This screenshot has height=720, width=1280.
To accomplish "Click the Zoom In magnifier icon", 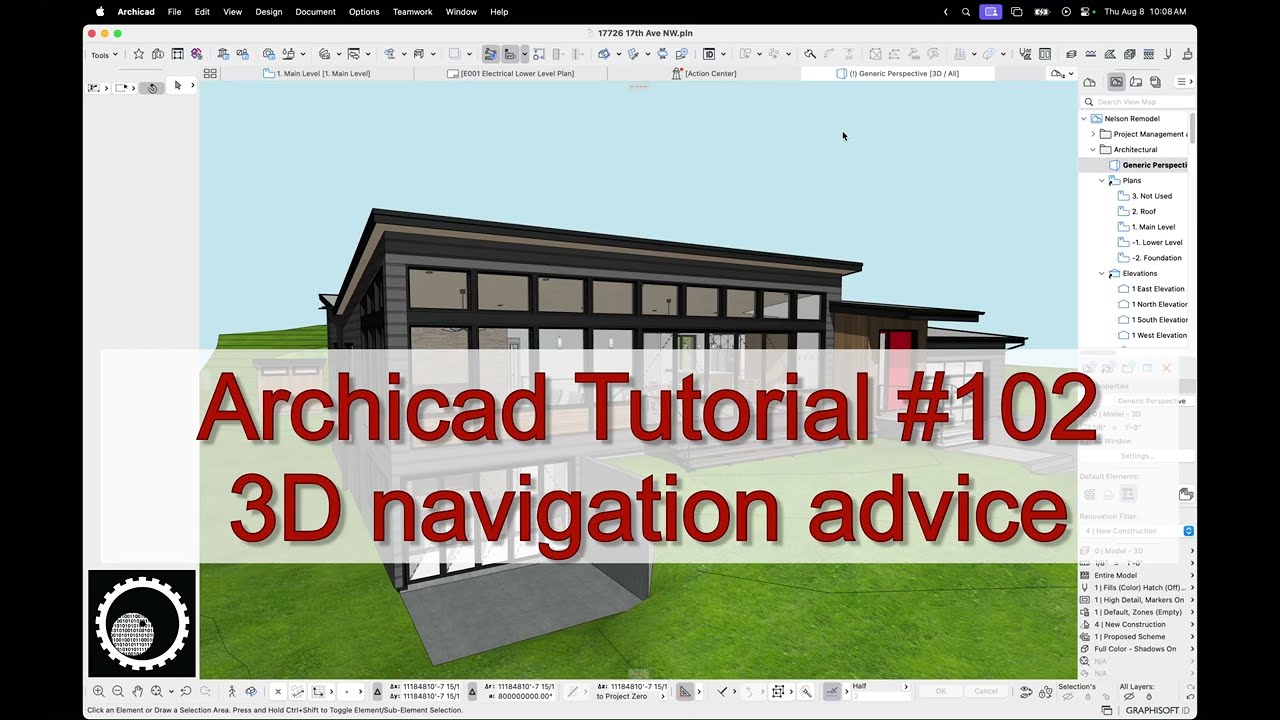I will pyautogui.click(x=98, y=691).
